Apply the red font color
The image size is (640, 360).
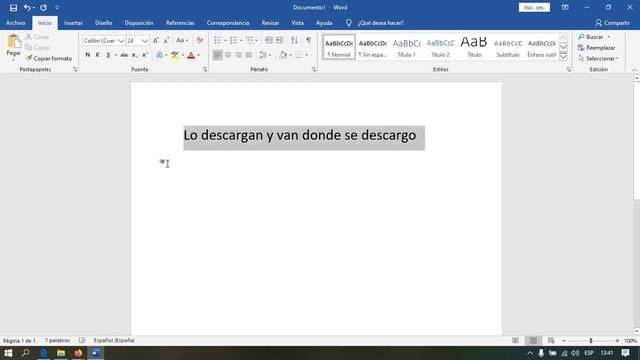pos(191,55)
